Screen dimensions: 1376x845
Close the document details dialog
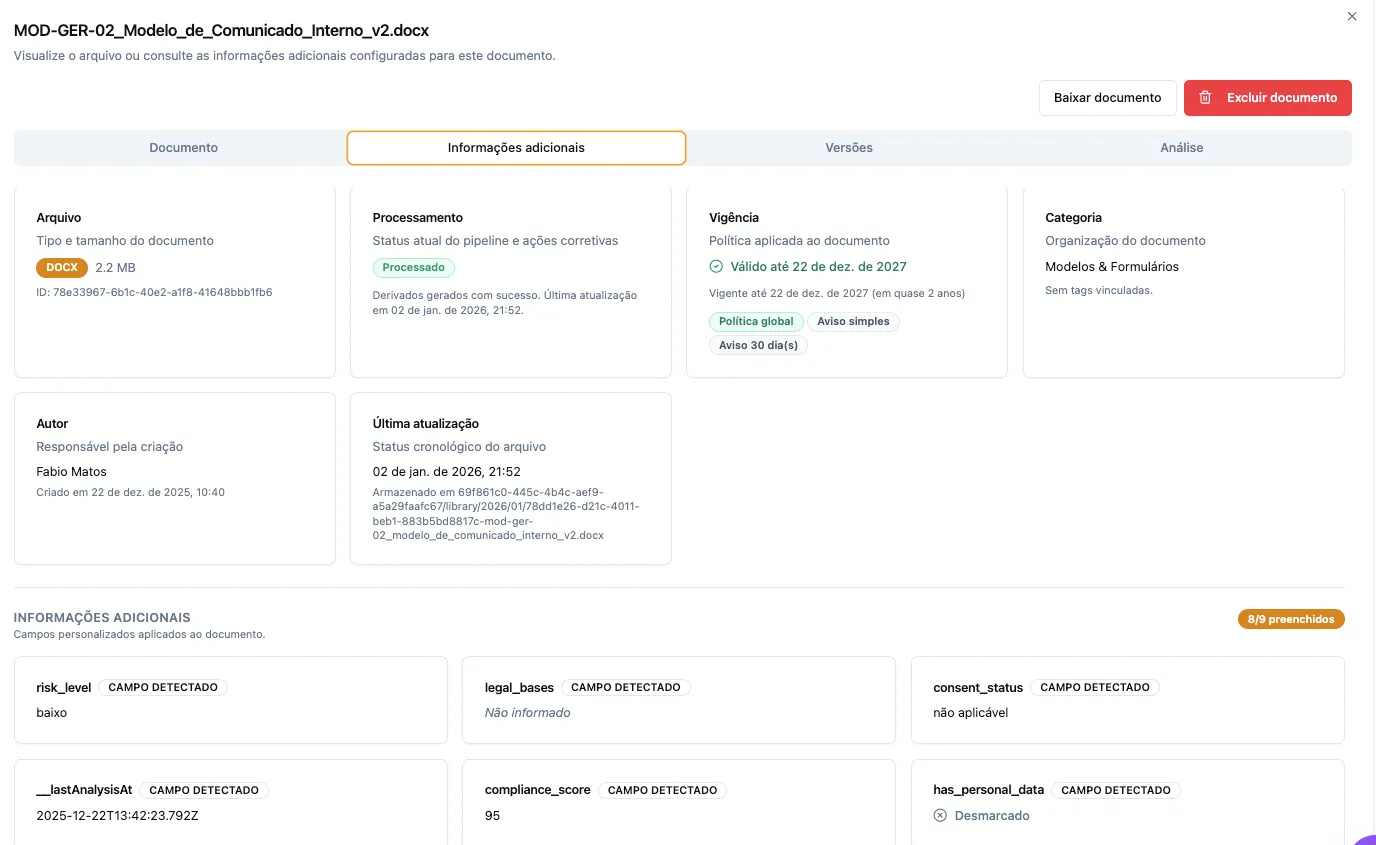tap(1352, 17)
